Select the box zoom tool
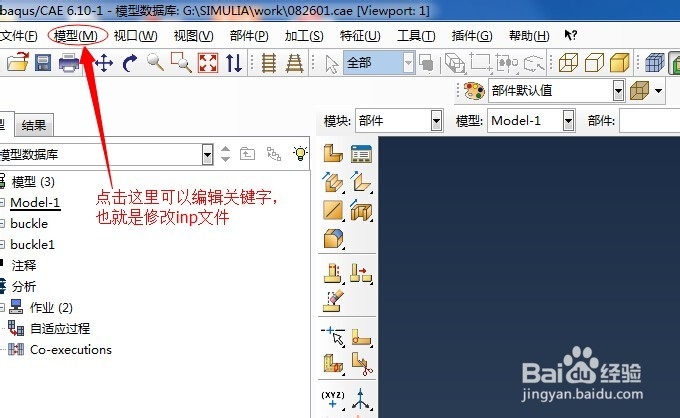 [x=181, y=63]
